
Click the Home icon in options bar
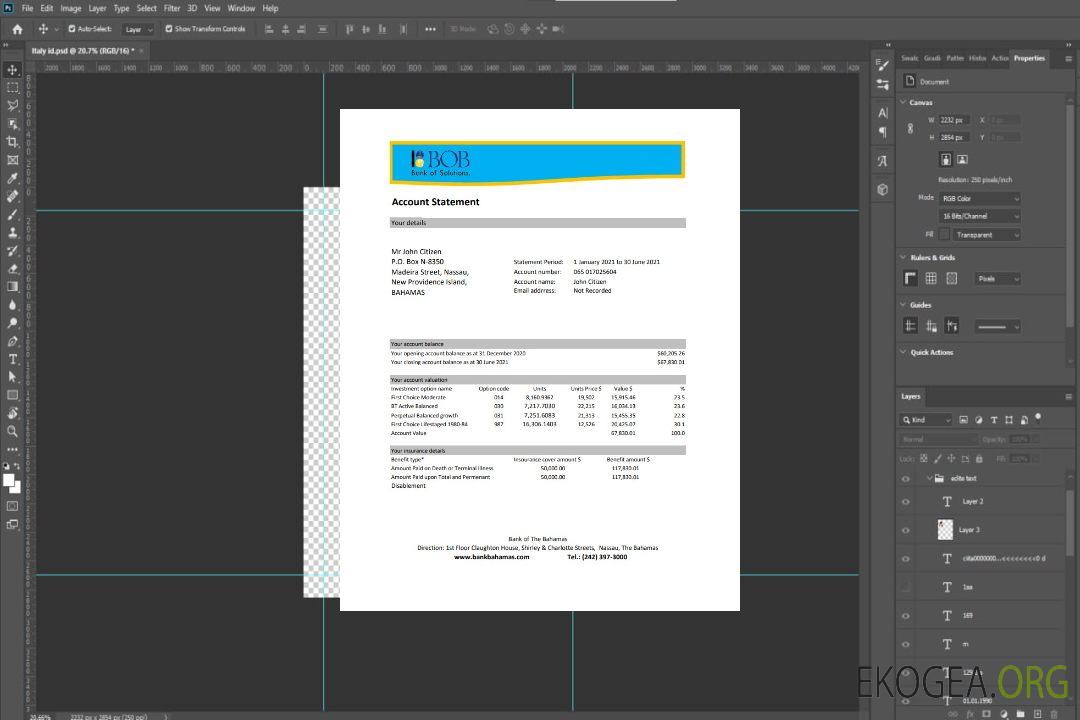pos(17,29)
